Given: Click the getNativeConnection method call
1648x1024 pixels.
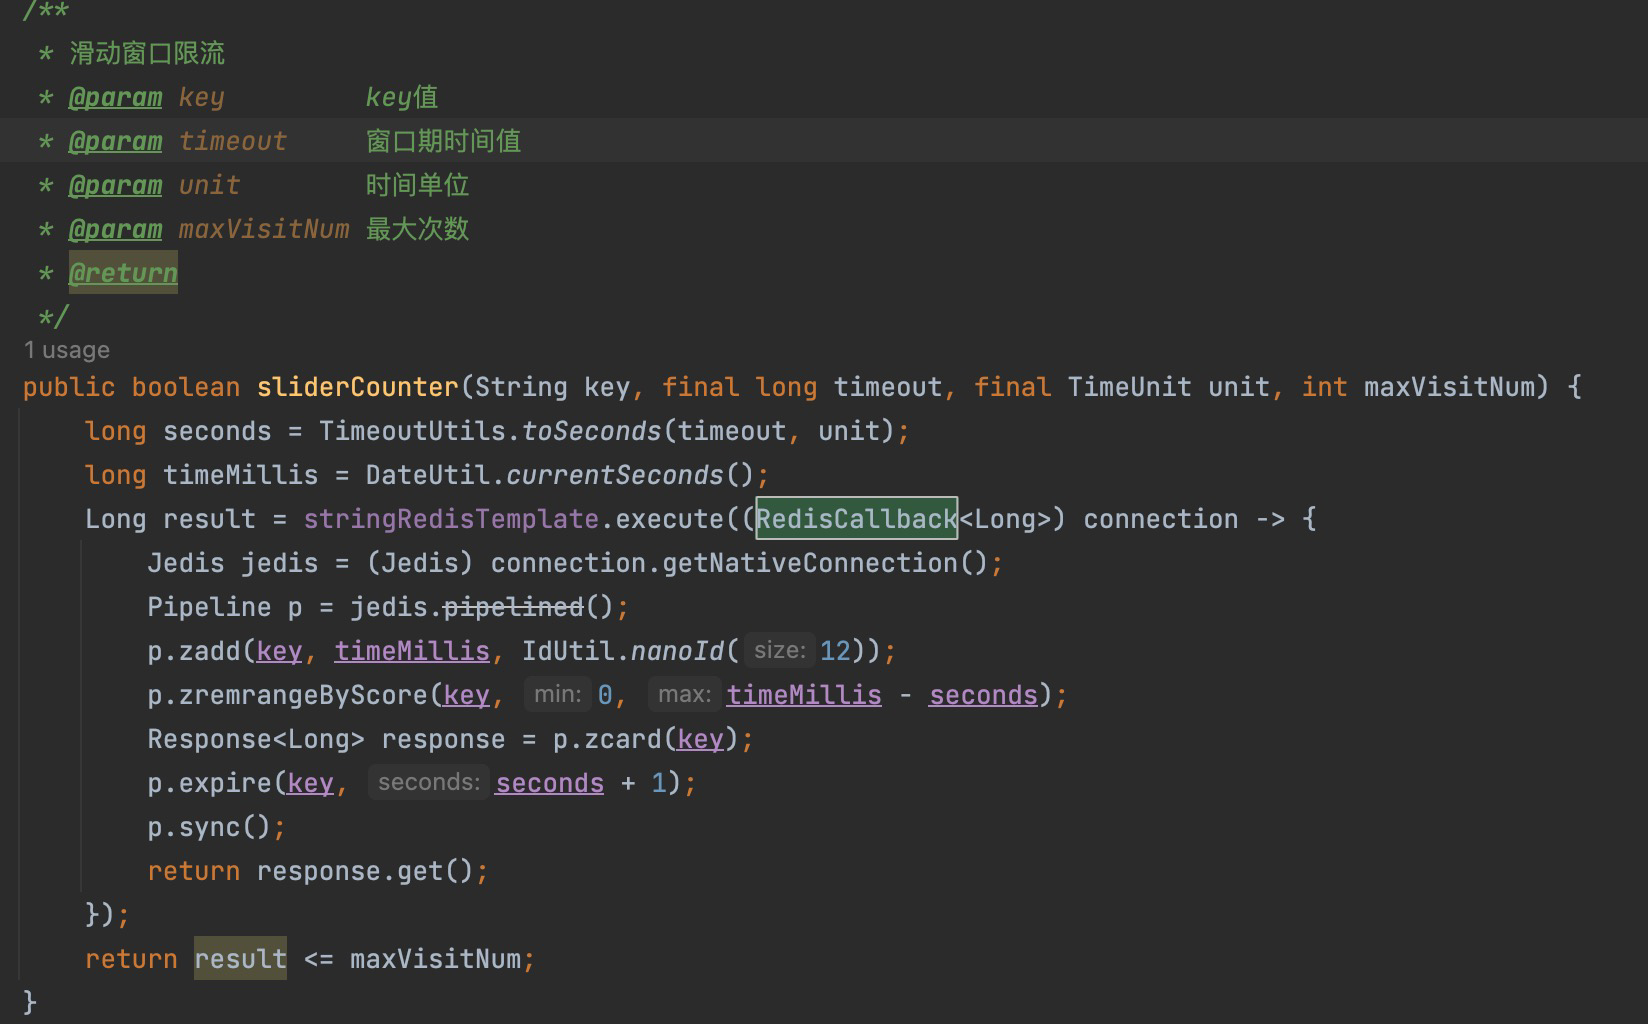Looking at the screenshot, I should click(810, 563).
